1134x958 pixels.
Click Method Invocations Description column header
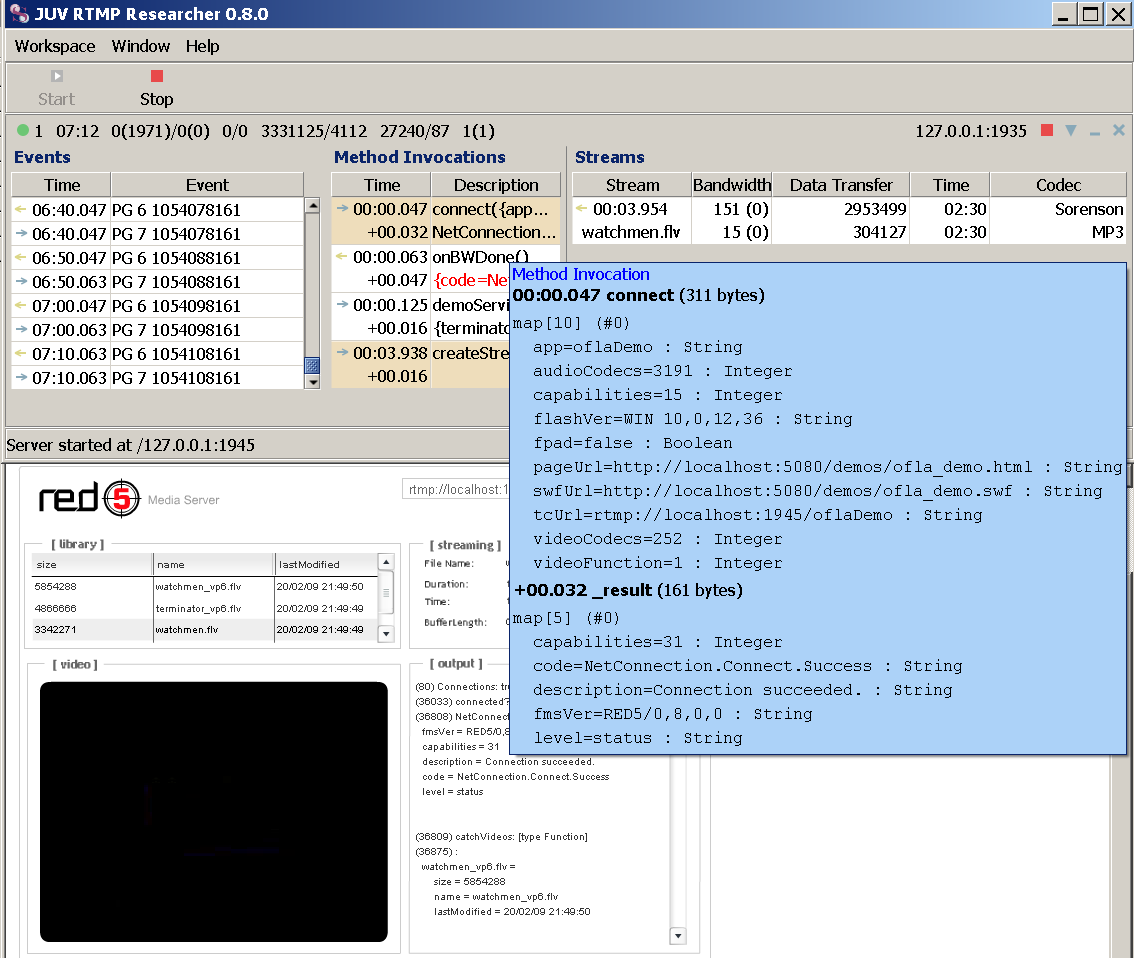point(495,185)
